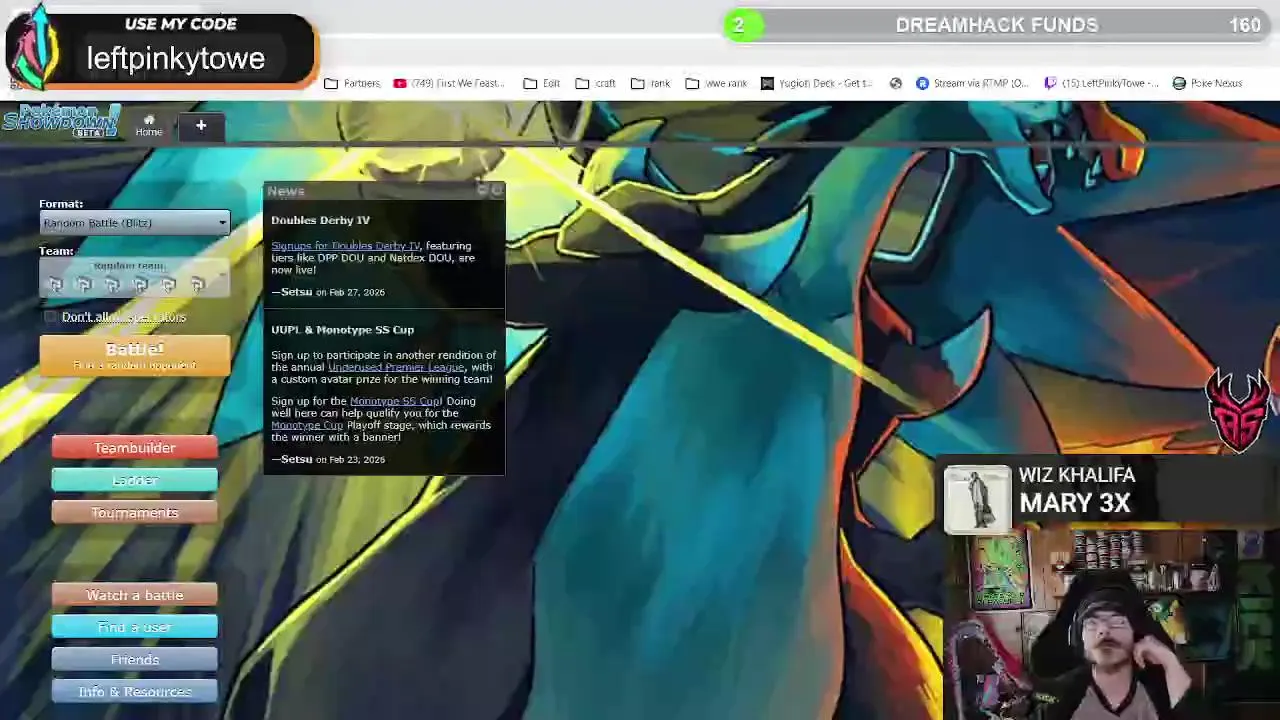The height and width of the screenshot is (720, 1280).
Task: Open the wwe rank bookmarks folder
Action: tap(716, 83)
